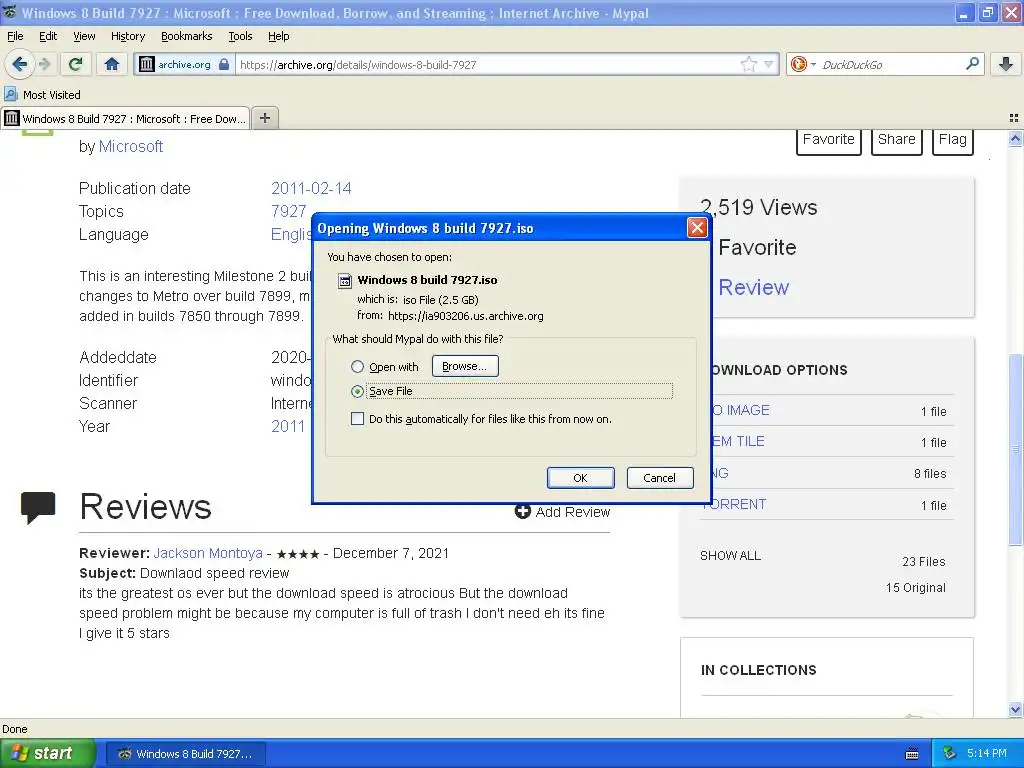Open the File menu
Viewport: 1024px width, 768px height.
pos(15,36)
